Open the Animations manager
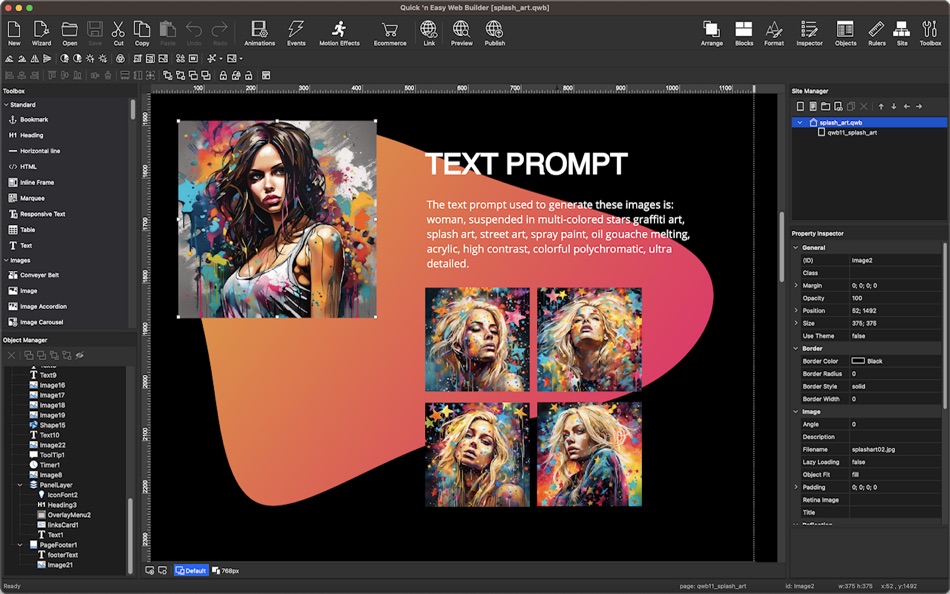Viewport: 950px width, 594px height. (259, 33)
